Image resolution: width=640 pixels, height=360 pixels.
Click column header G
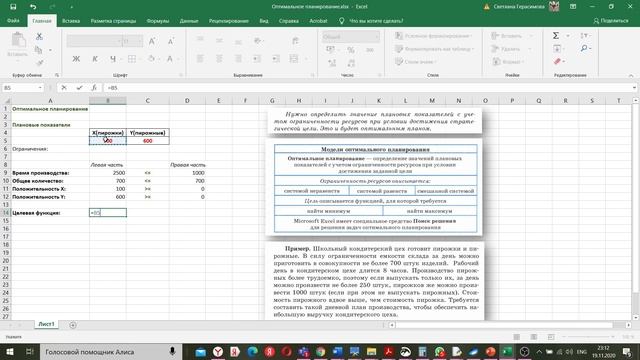point(272,100)
